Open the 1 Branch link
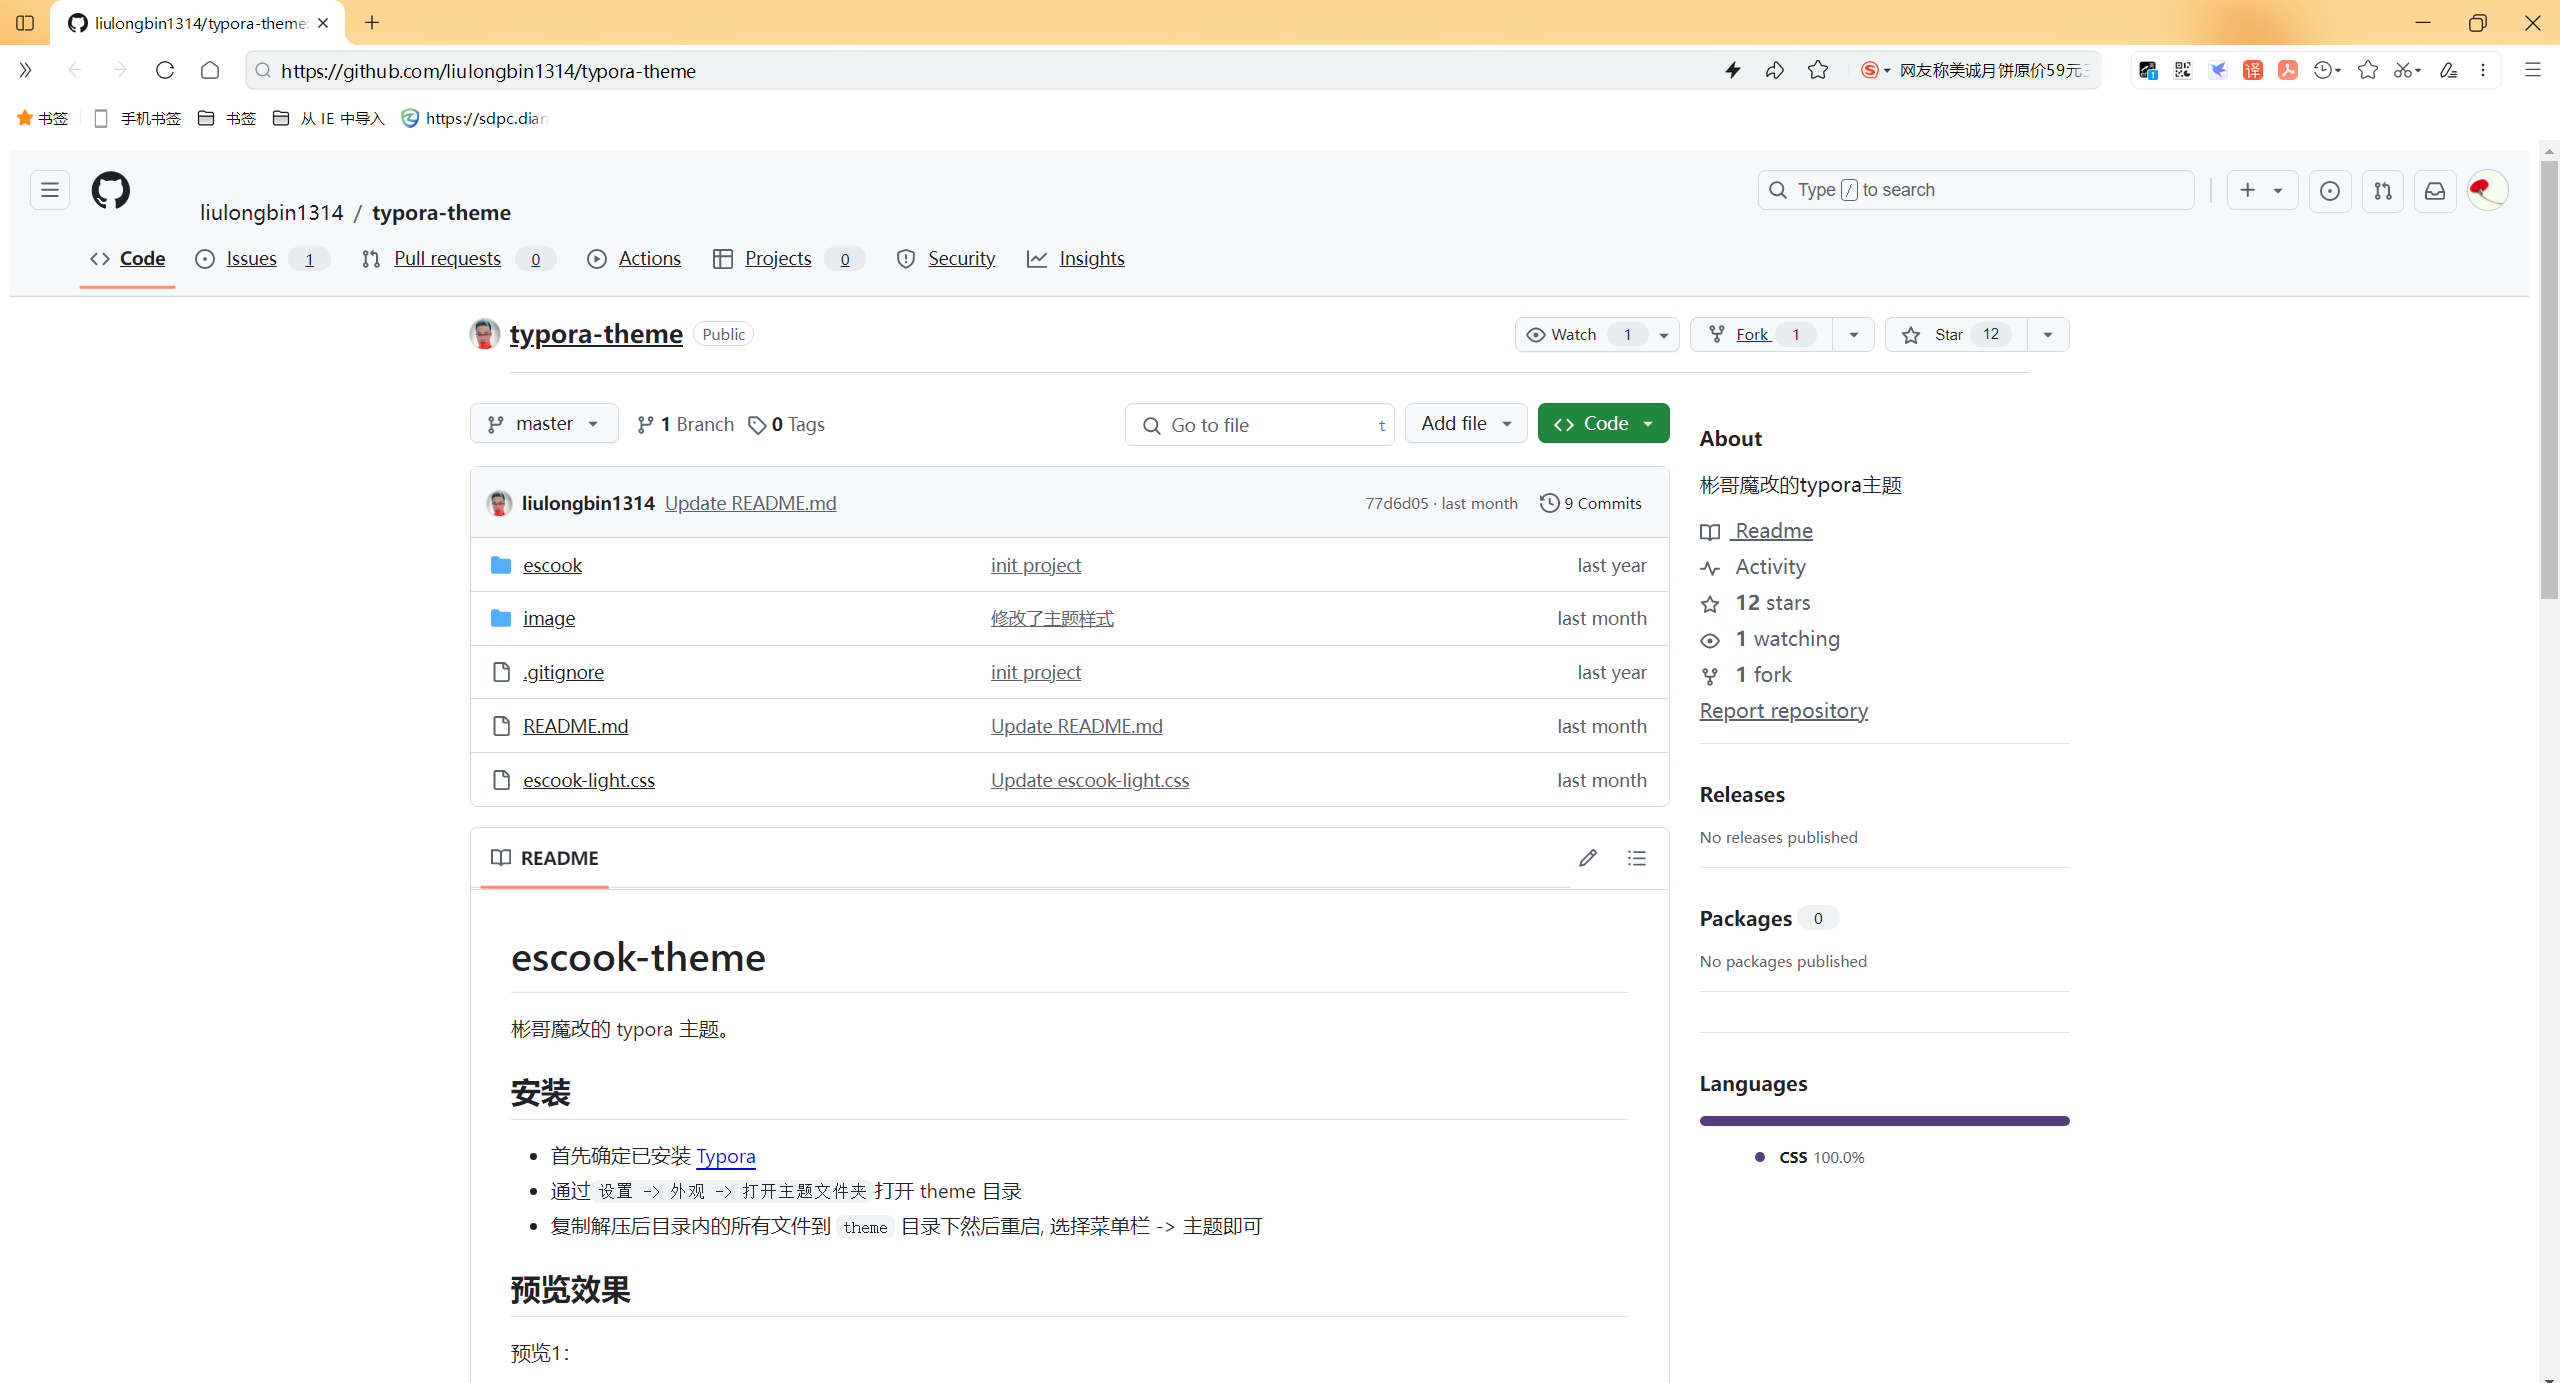The image size is (2560, 1383). (685, 424)
